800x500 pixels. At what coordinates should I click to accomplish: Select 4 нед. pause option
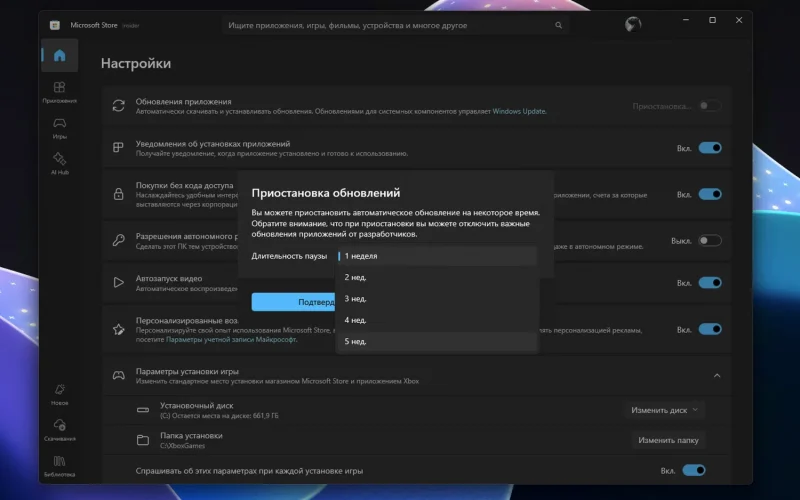pyautogui.click(x=437, y=320)
